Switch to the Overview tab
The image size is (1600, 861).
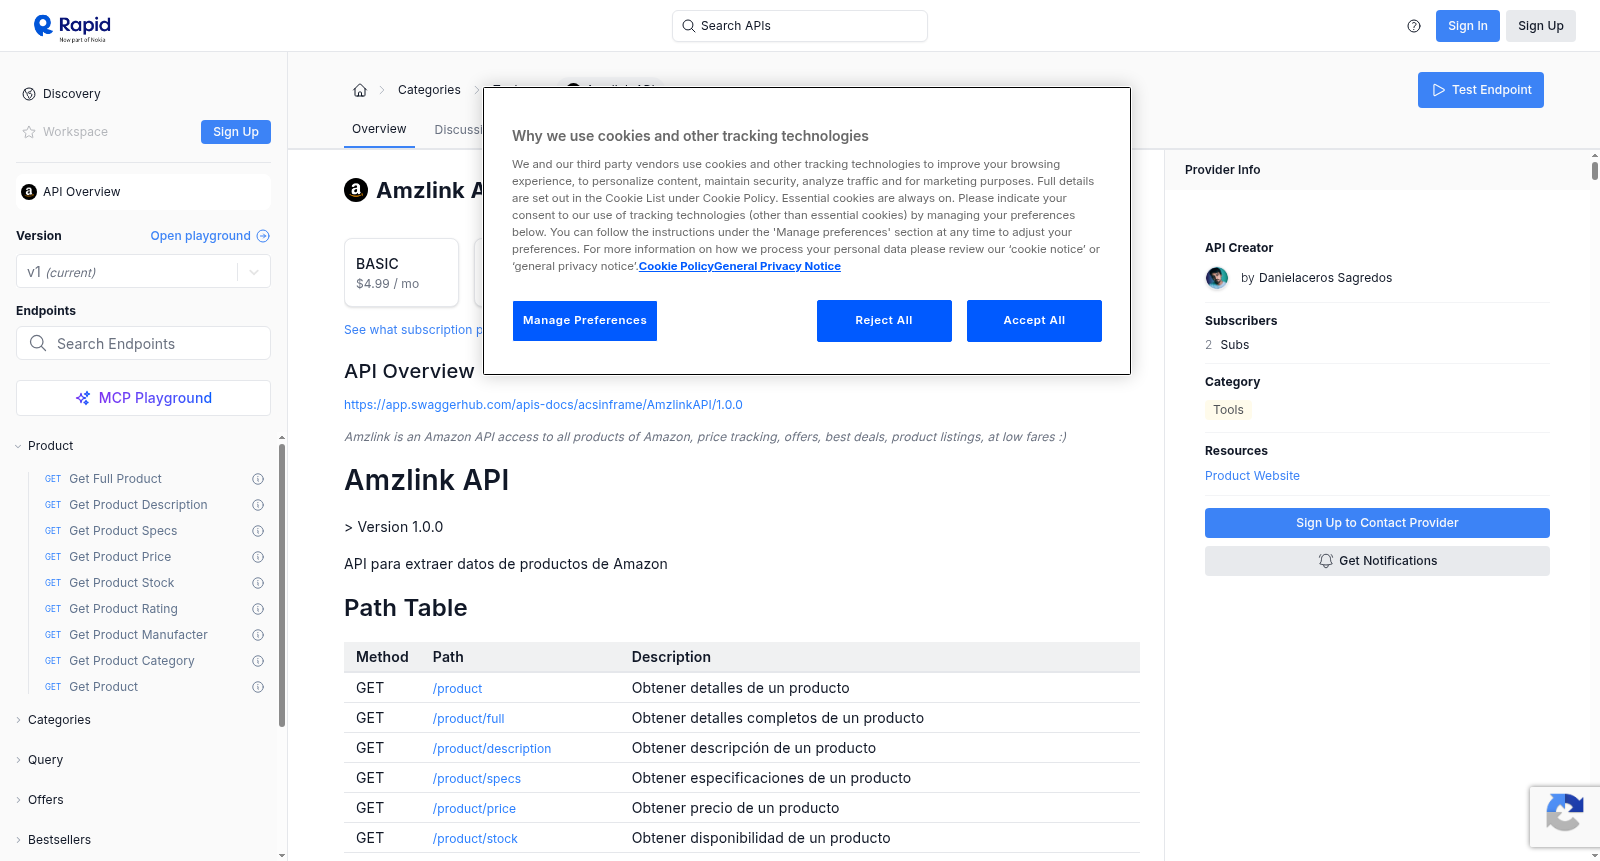pyautogui.click(x=379, y=129)
